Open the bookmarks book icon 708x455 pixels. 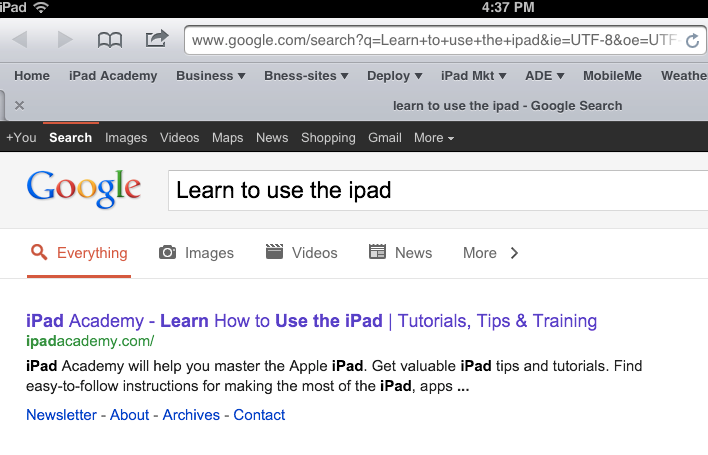coord(110,40)
